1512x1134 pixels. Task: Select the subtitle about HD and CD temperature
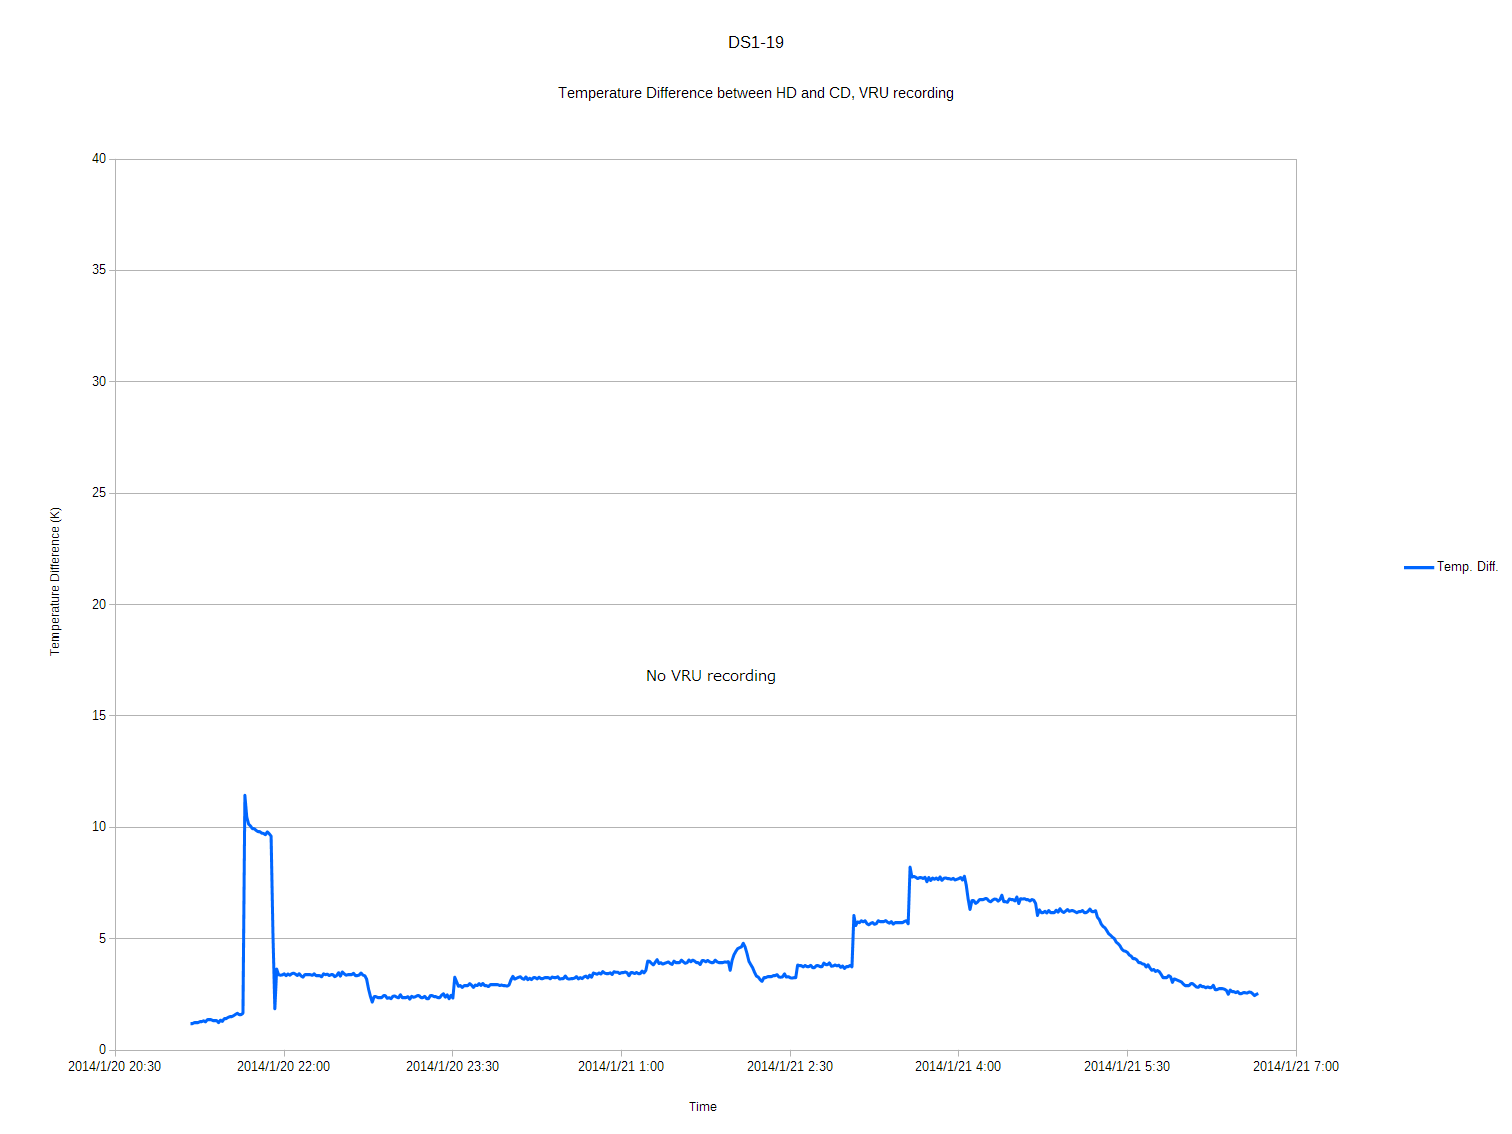755,93
